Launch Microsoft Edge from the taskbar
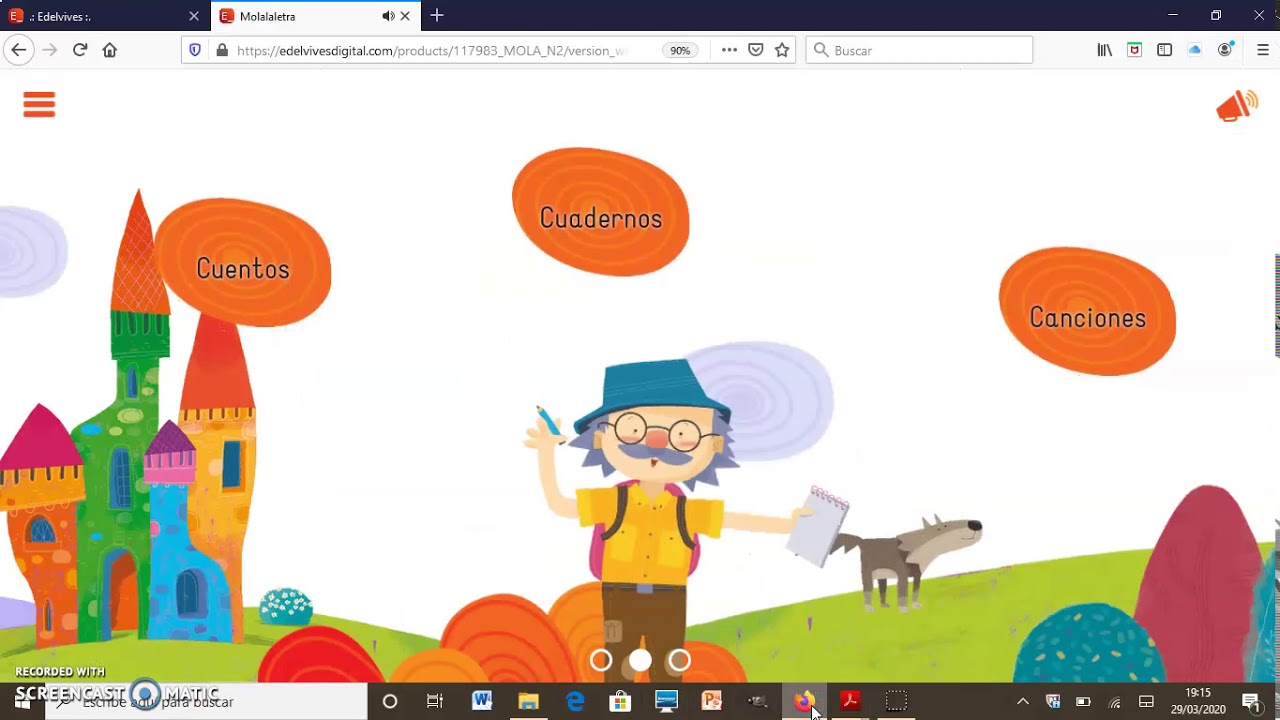The image size is (1280, 720). (x=575, y=701)
